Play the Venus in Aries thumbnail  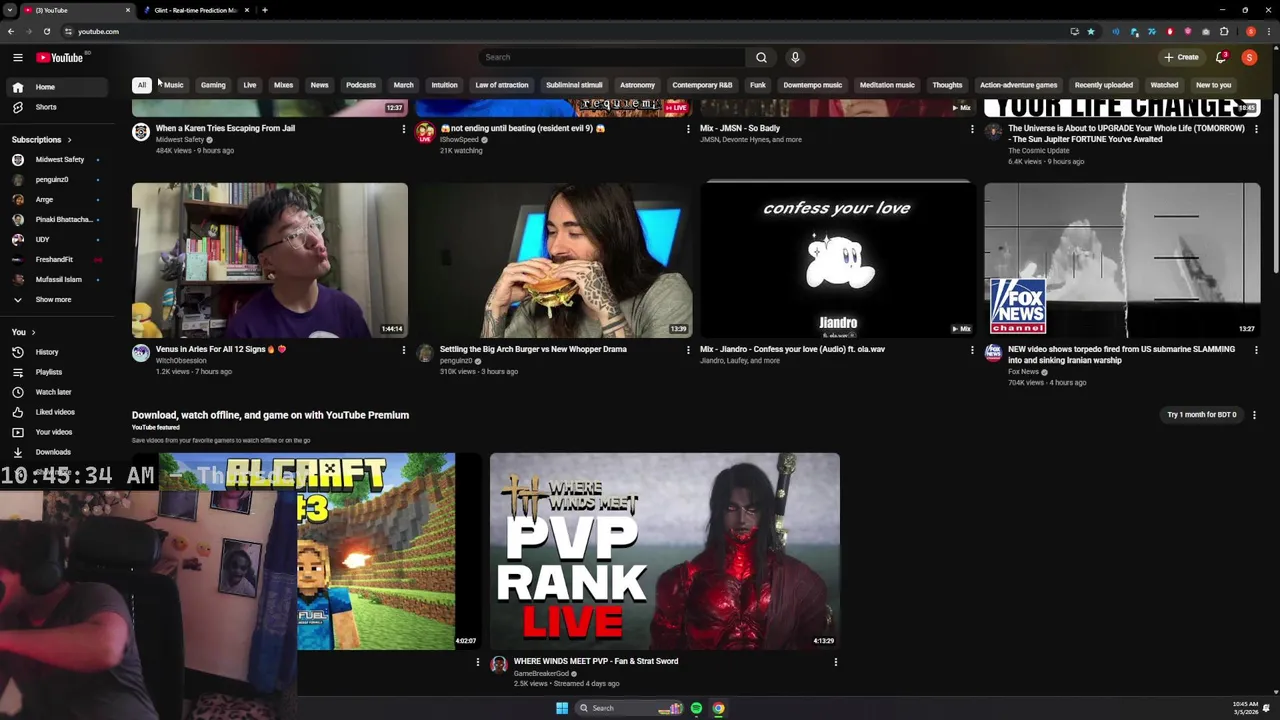tap(270, 260)
